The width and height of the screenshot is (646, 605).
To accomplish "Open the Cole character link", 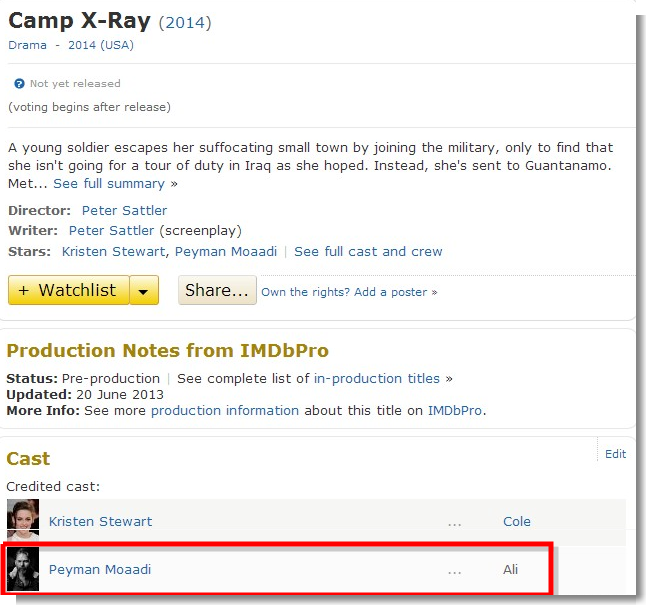I will 517,521.
